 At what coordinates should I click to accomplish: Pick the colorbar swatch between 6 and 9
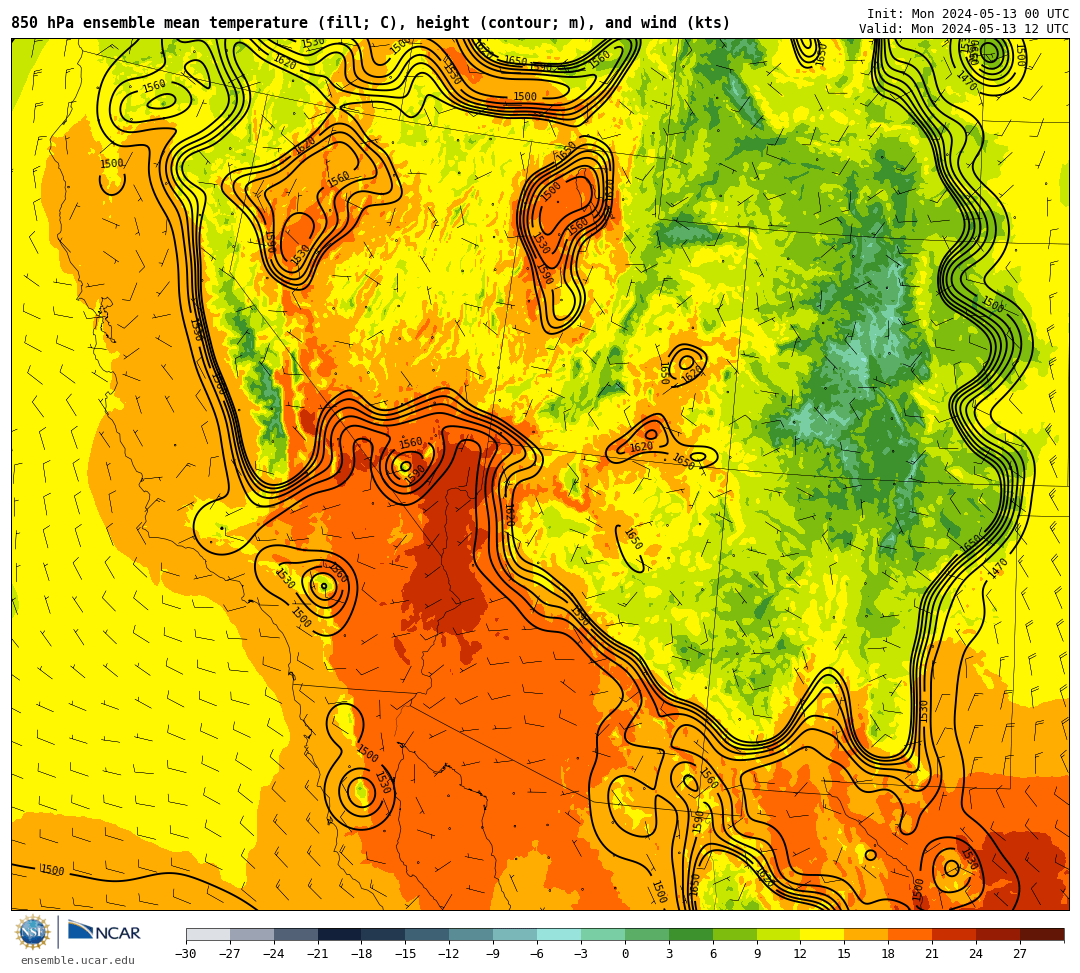point(735,934)
